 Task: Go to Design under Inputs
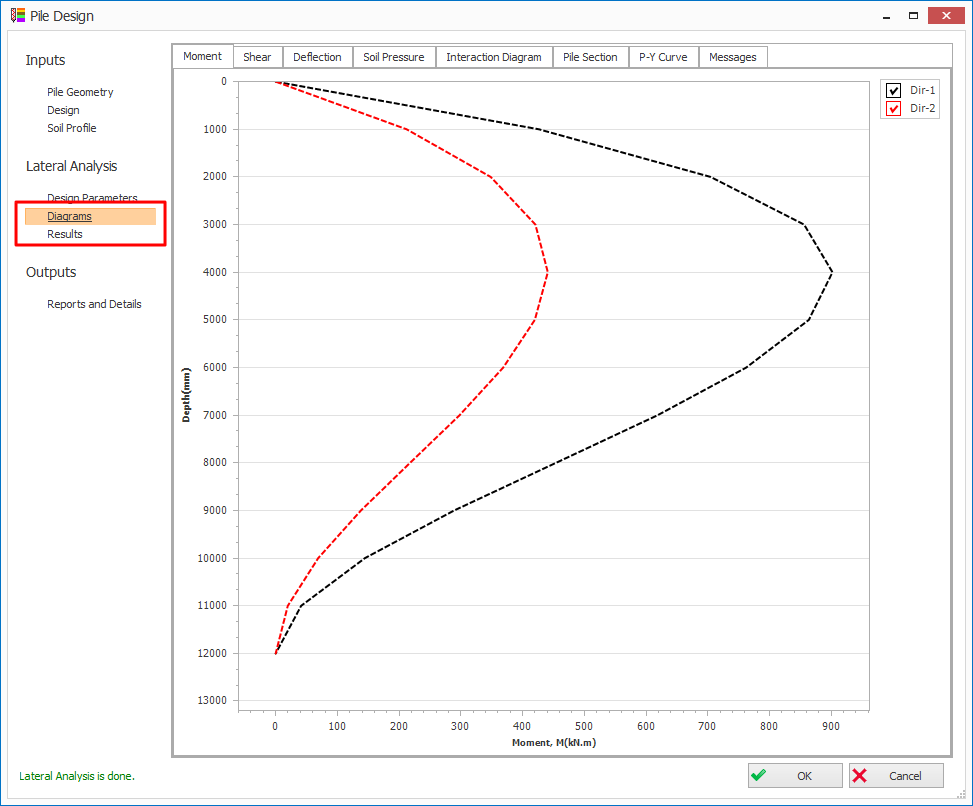tap(63, 110)
